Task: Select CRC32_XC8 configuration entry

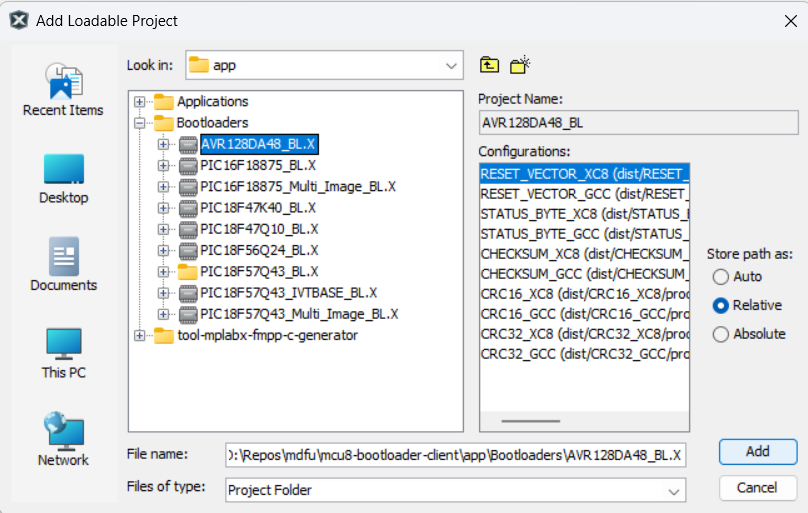Action: [584, 334]
